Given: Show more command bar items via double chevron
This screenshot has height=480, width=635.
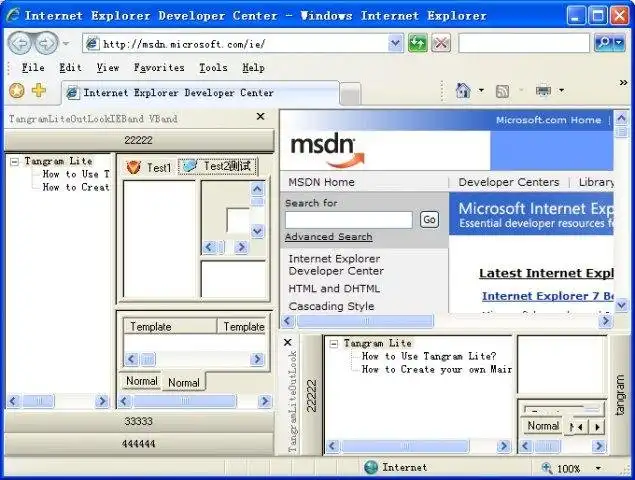Looking at the screenshot, I should pyautogui.click(x=623, y=83).
